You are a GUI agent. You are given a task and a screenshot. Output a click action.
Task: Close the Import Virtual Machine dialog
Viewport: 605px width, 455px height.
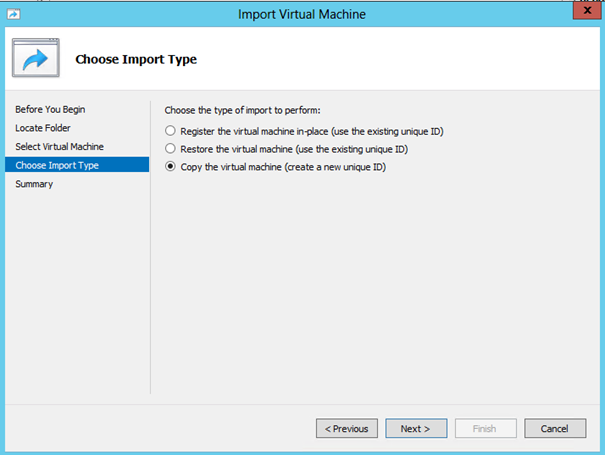[587, 10]
